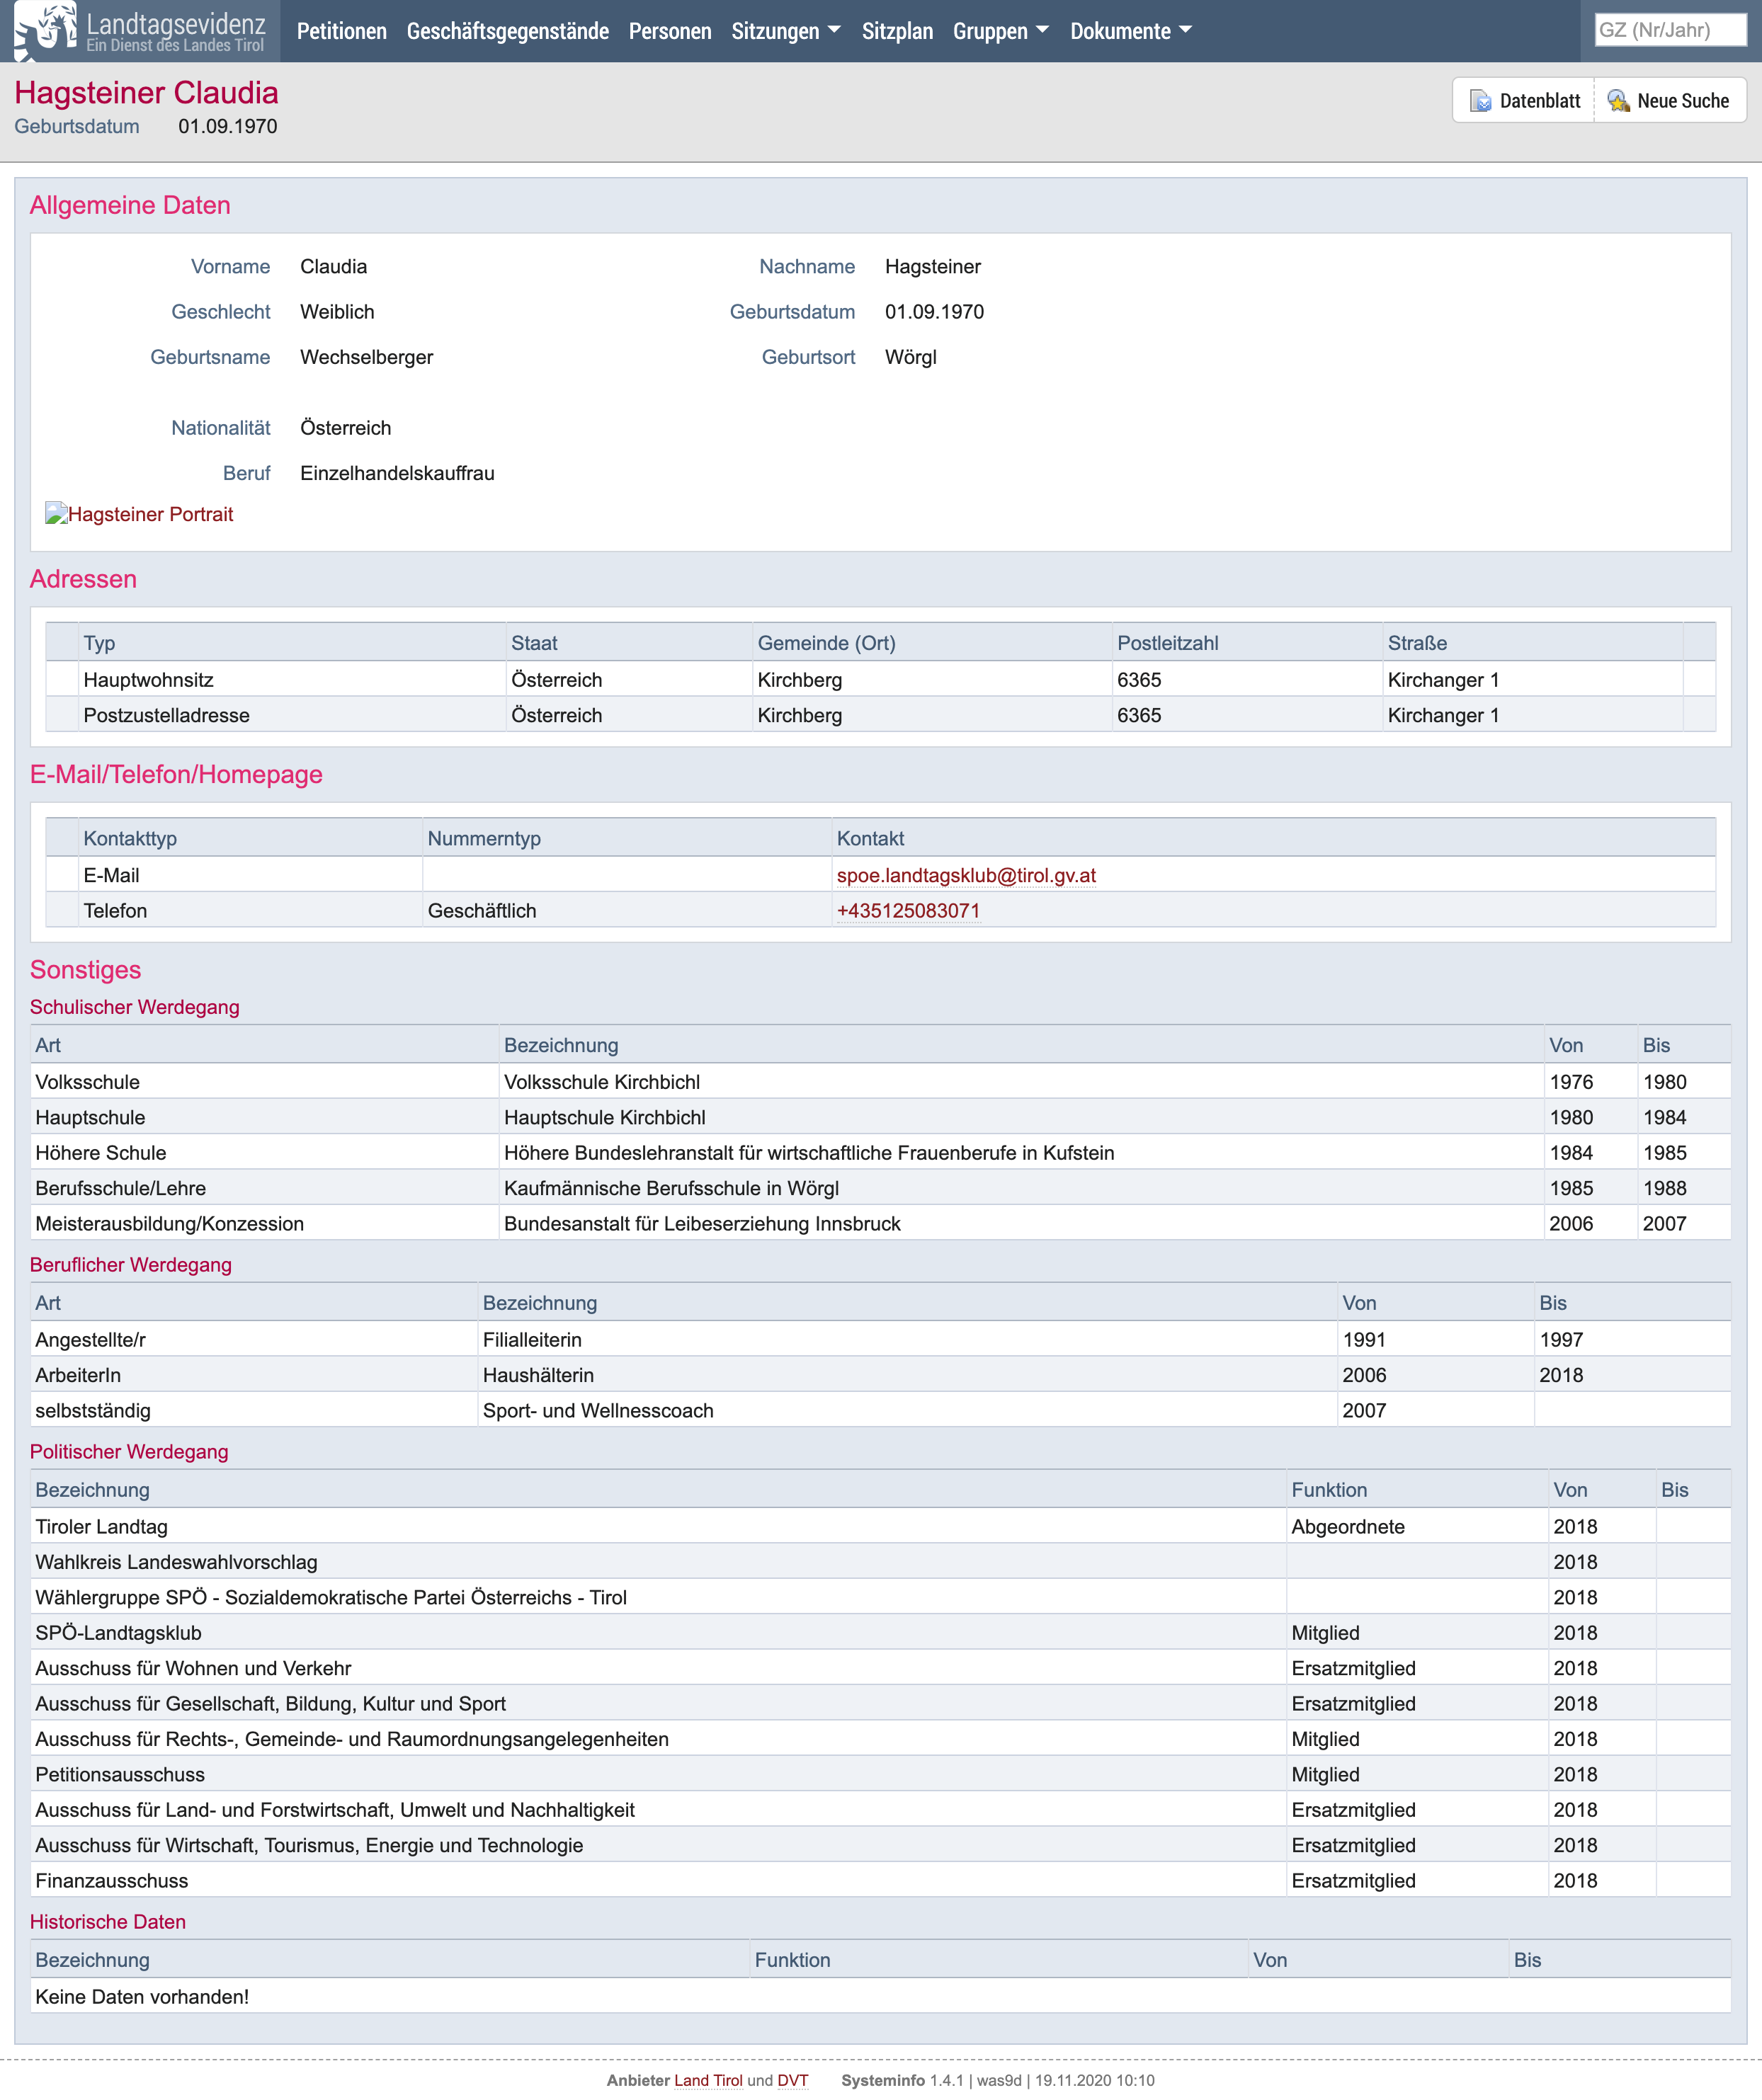
Task: Click Kaufmännische Berufsschule in Wörgl entry
Action: click(x=671, y=1188)
